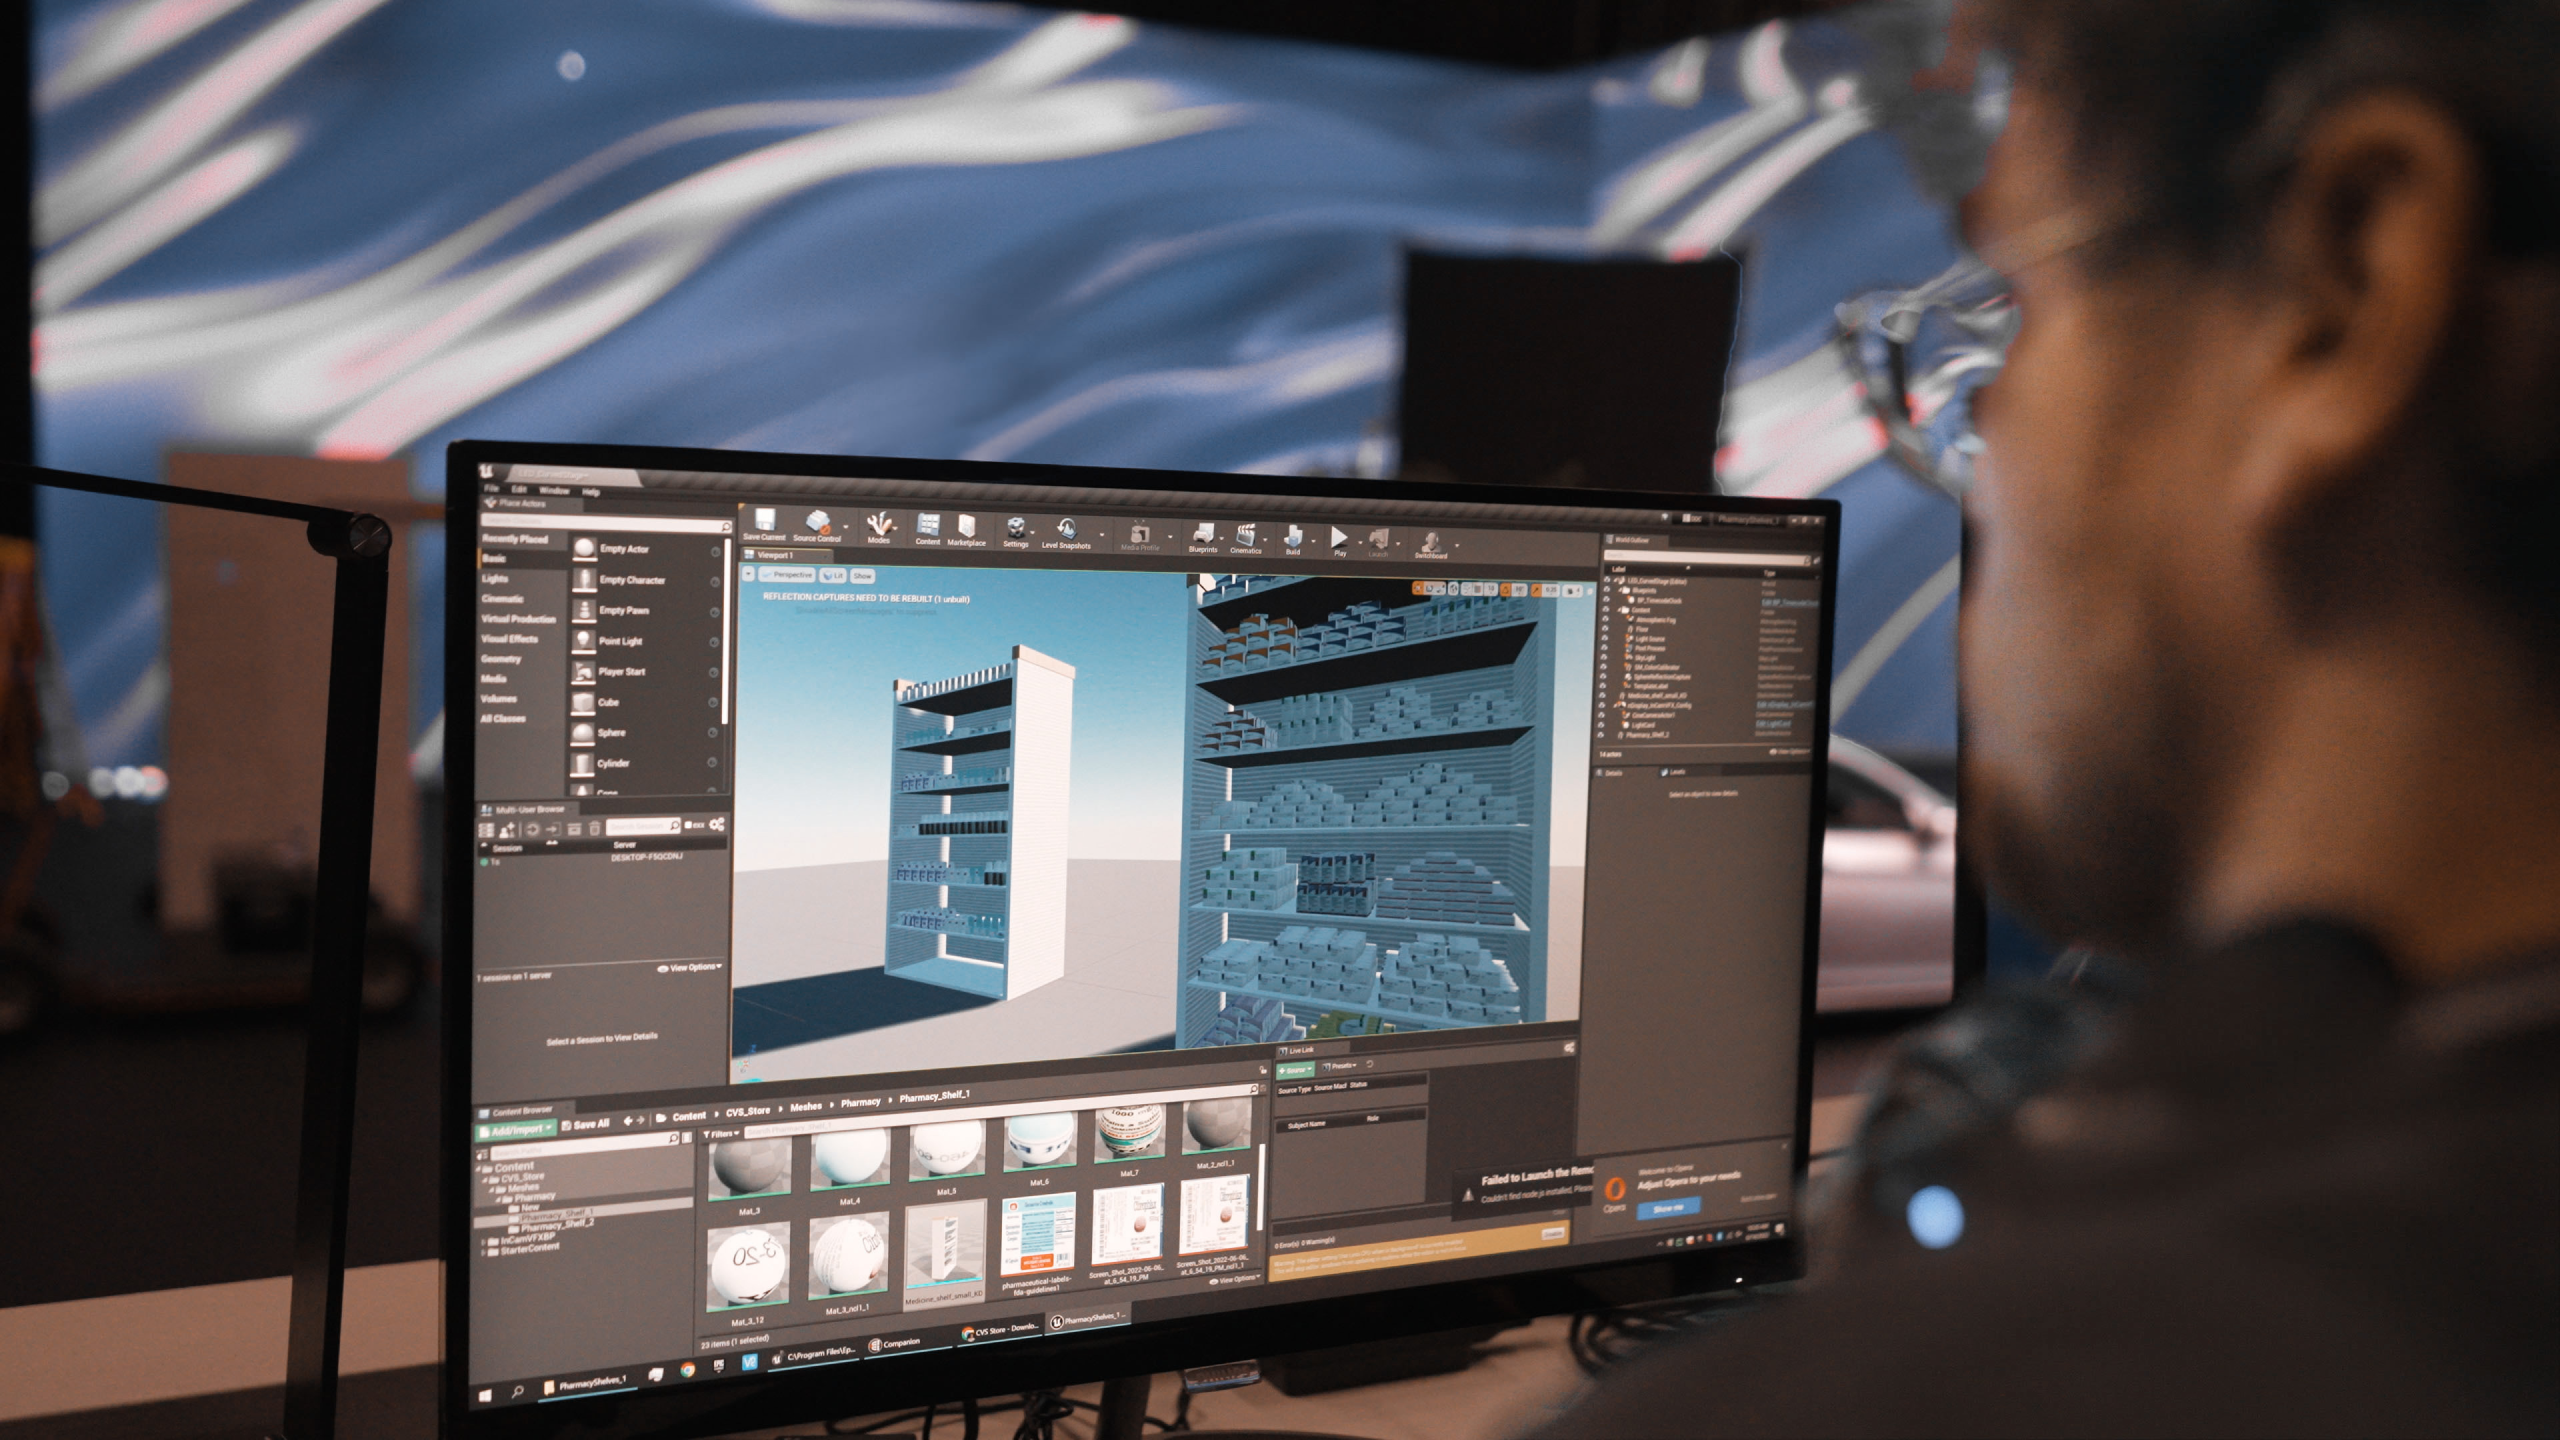Click Multi-User Browser settings gears icon
This screenshot has height=1440, width=2560.
(717, 825)
